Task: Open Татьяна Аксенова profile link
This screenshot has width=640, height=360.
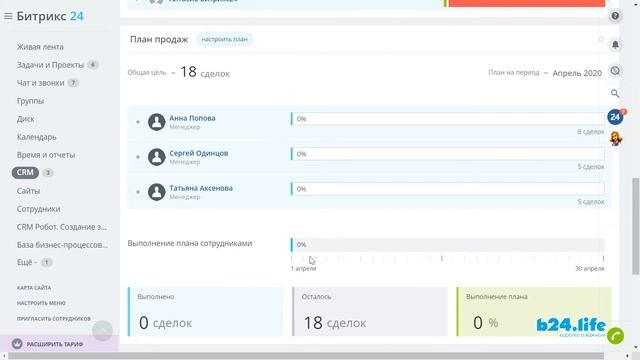Action: (x=201, y=188)
